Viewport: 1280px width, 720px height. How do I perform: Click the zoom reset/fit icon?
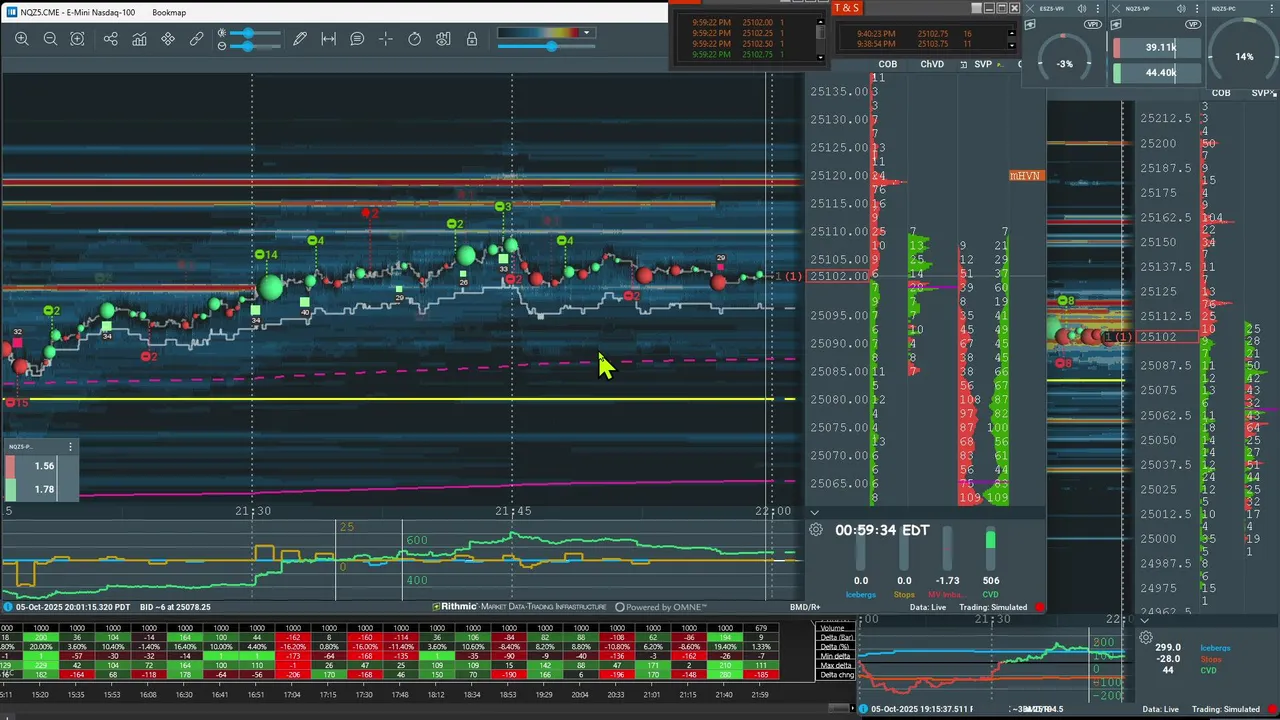point(77,39)
